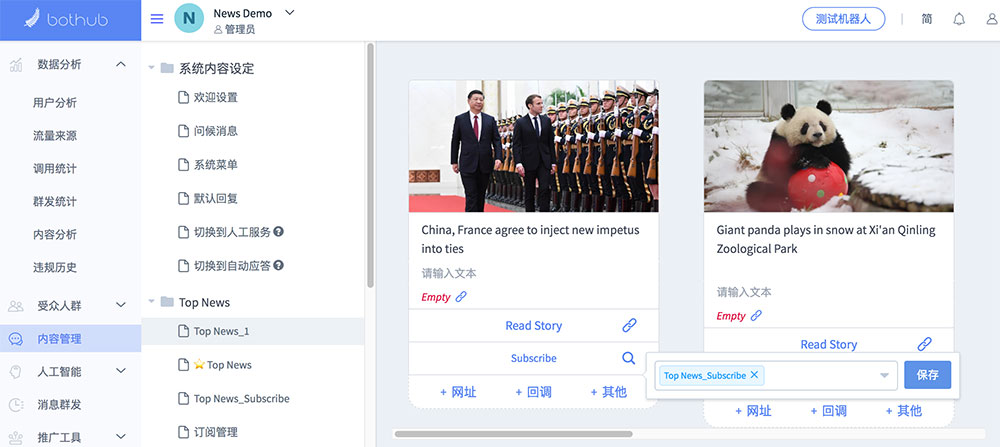Screen dimensions: 1000x447
Task: Expand the 人工智能 section
Action: pos(121,371)
